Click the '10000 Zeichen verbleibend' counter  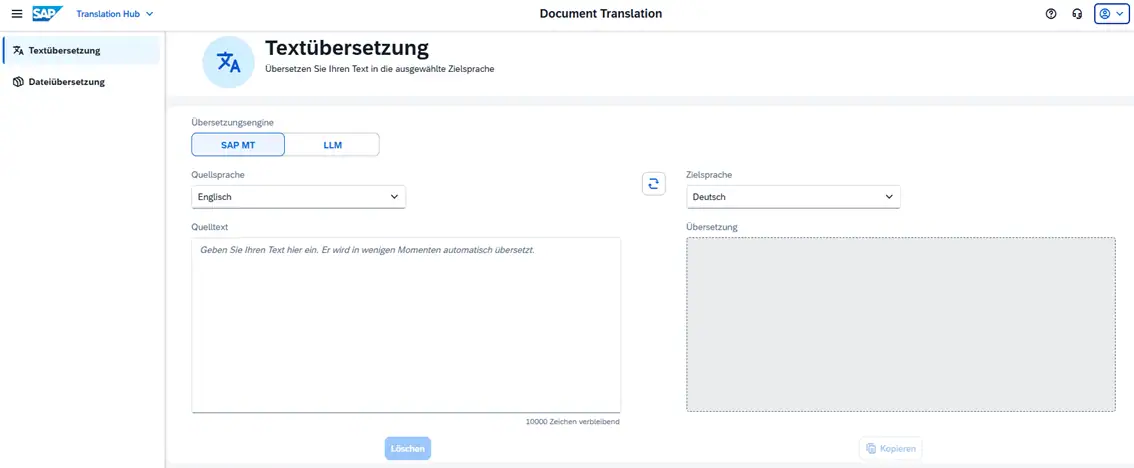(573, 422)
